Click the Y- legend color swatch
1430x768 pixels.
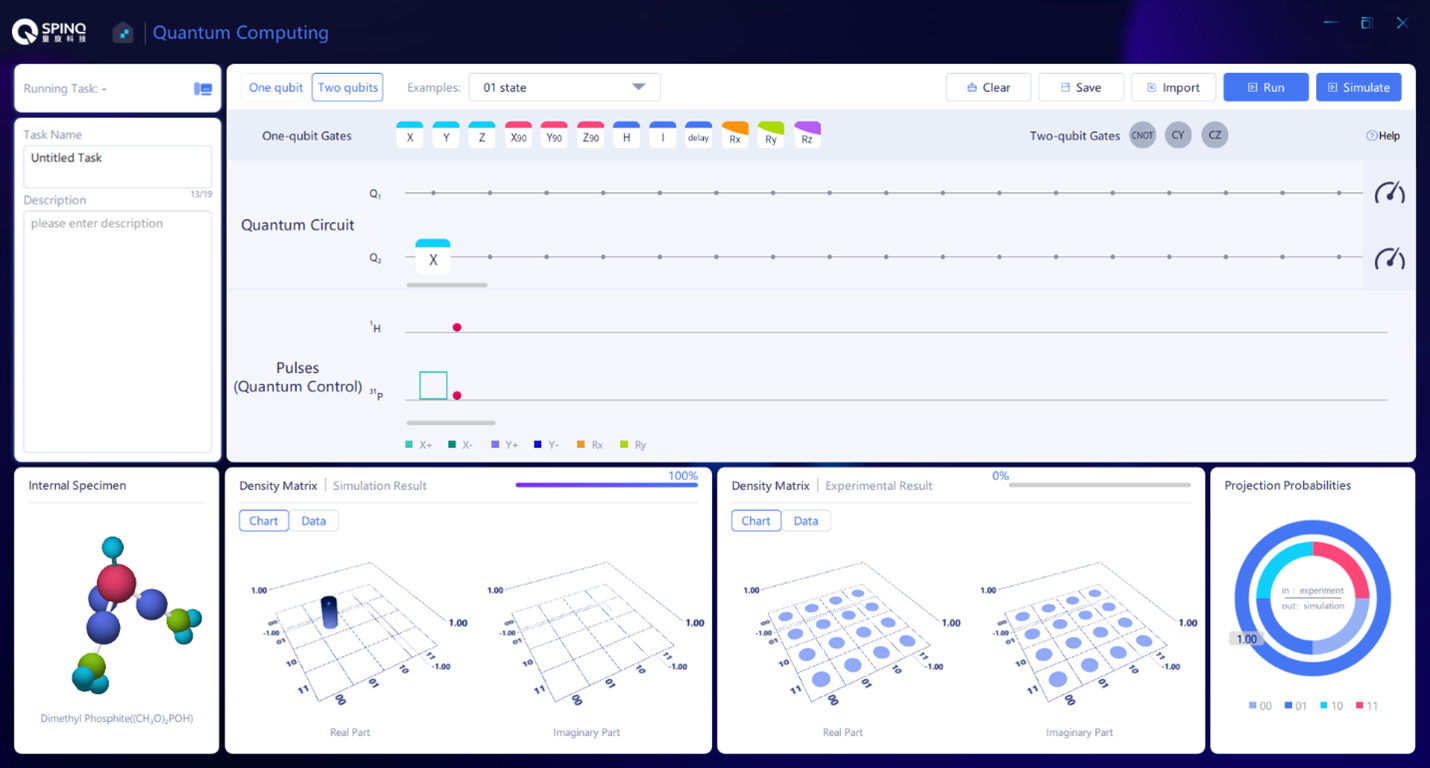pos(538,445)
